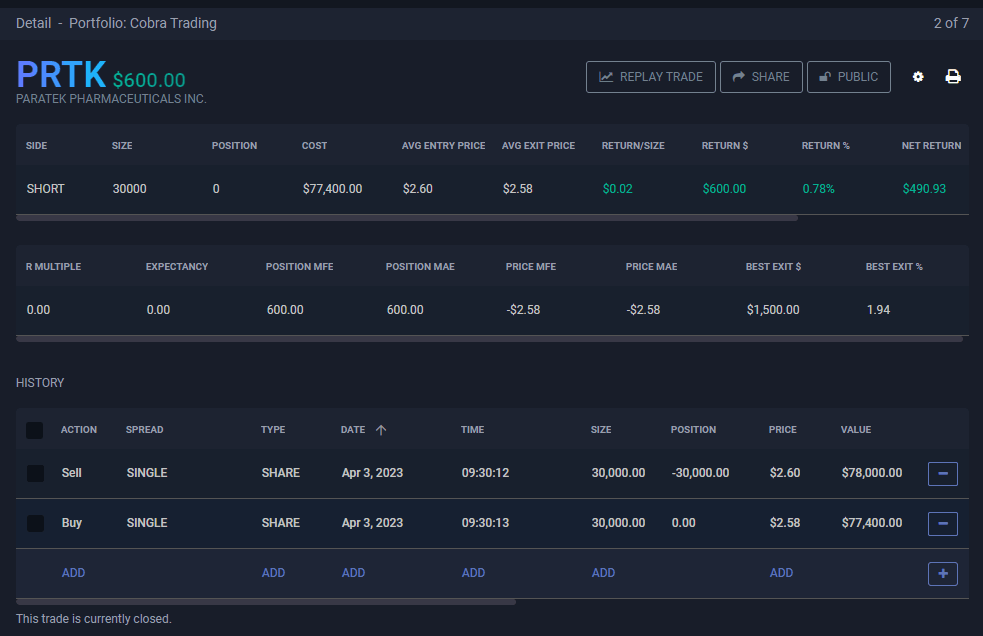Click ADD under Type column
The width and height of the screenshot is (983, 636).
[x=273, y=573]
